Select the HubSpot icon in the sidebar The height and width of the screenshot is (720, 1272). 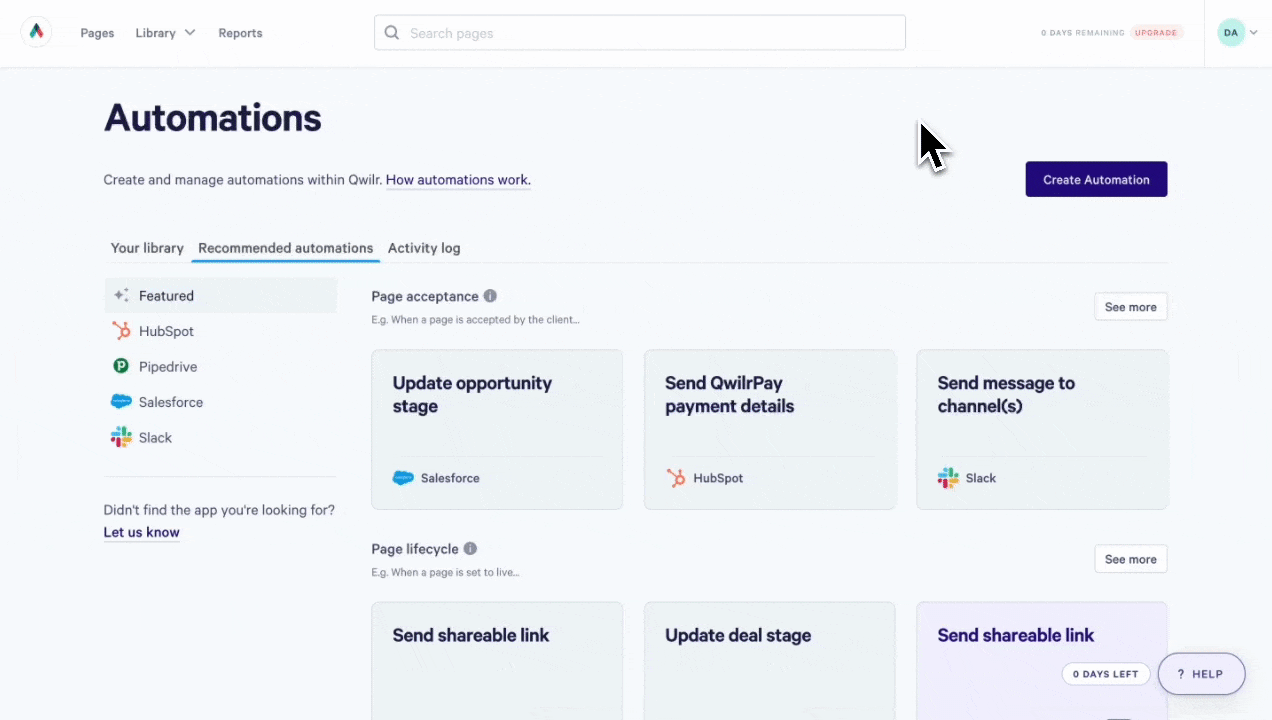(x=121, y=331)
